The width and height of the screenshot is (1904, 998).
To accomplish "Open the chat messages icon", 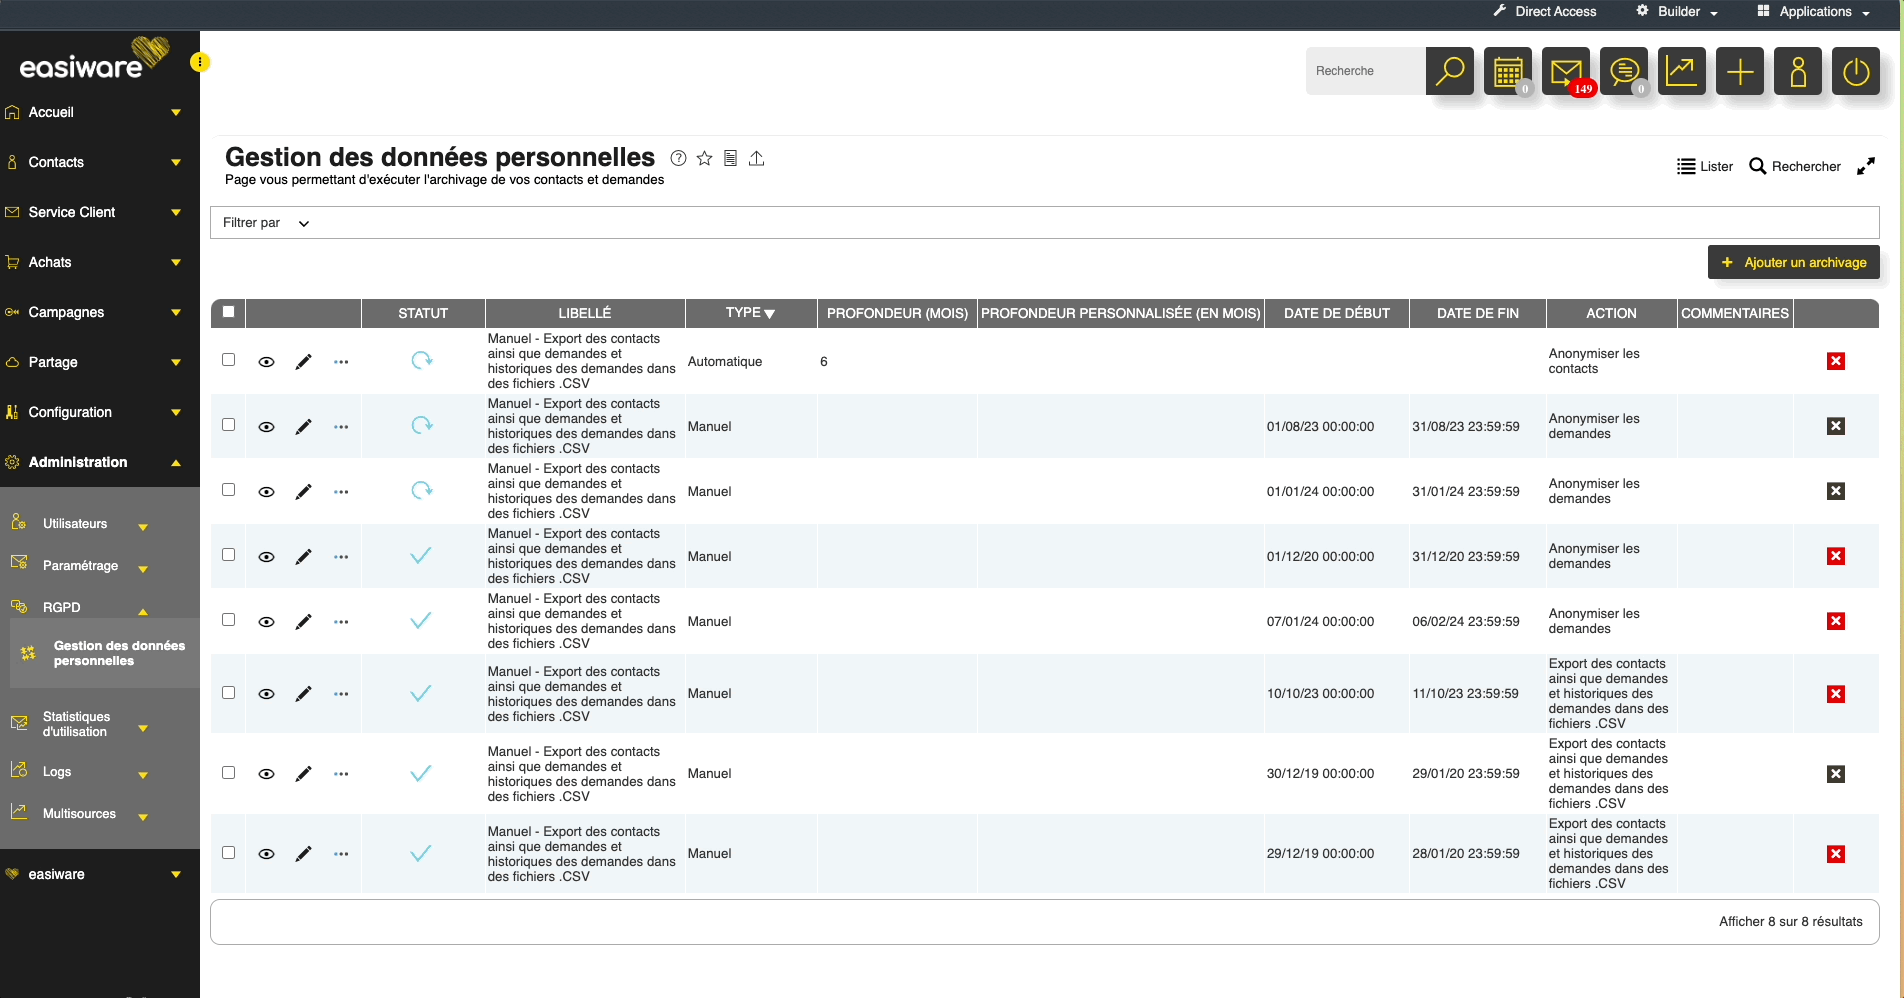I will click(x=1623, y=71).
